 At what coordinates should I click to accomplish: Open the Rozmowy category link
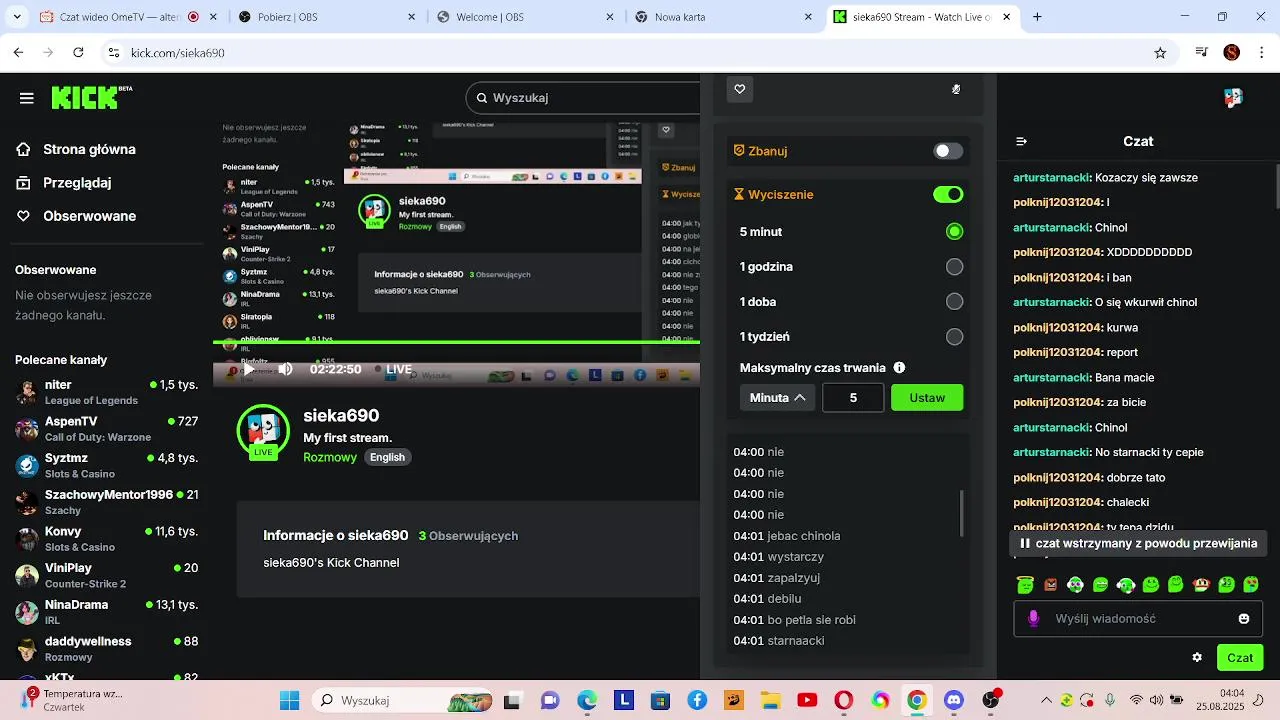[330, 457]
